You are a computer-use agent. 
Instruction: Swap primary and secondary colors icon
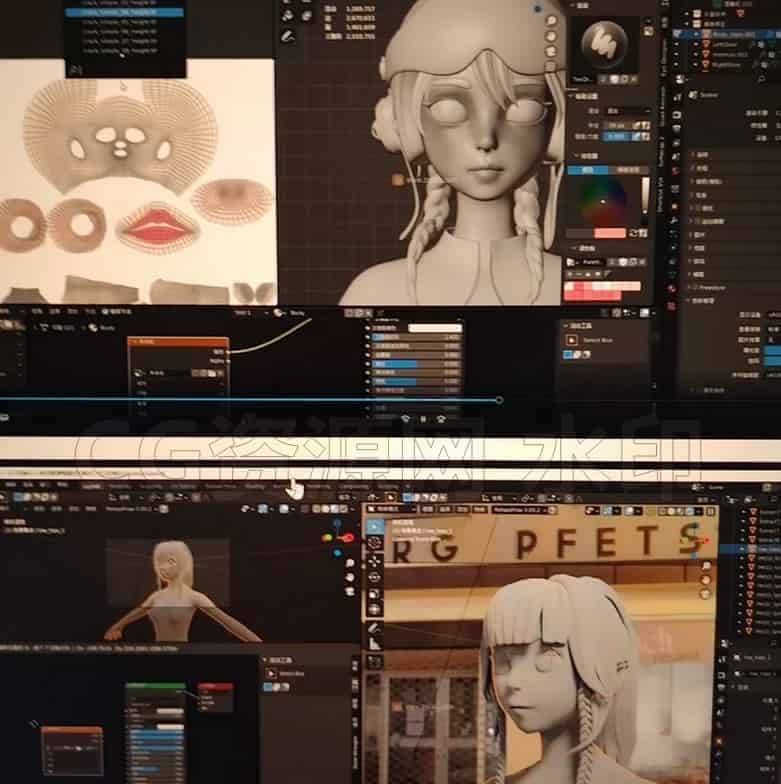634,233
